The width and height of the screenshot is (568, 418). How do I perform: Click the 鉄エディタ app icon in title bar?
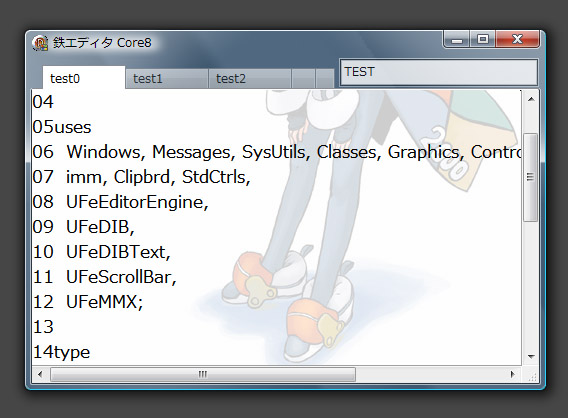pos(40,43)
